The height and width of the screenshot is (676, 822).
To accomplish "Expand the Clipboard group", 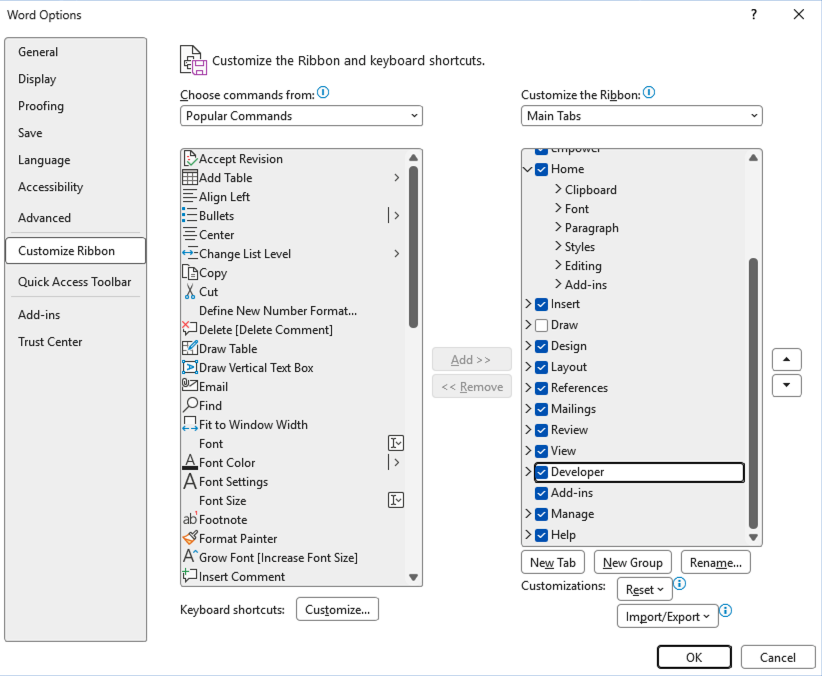I will [x=558, y=189].
